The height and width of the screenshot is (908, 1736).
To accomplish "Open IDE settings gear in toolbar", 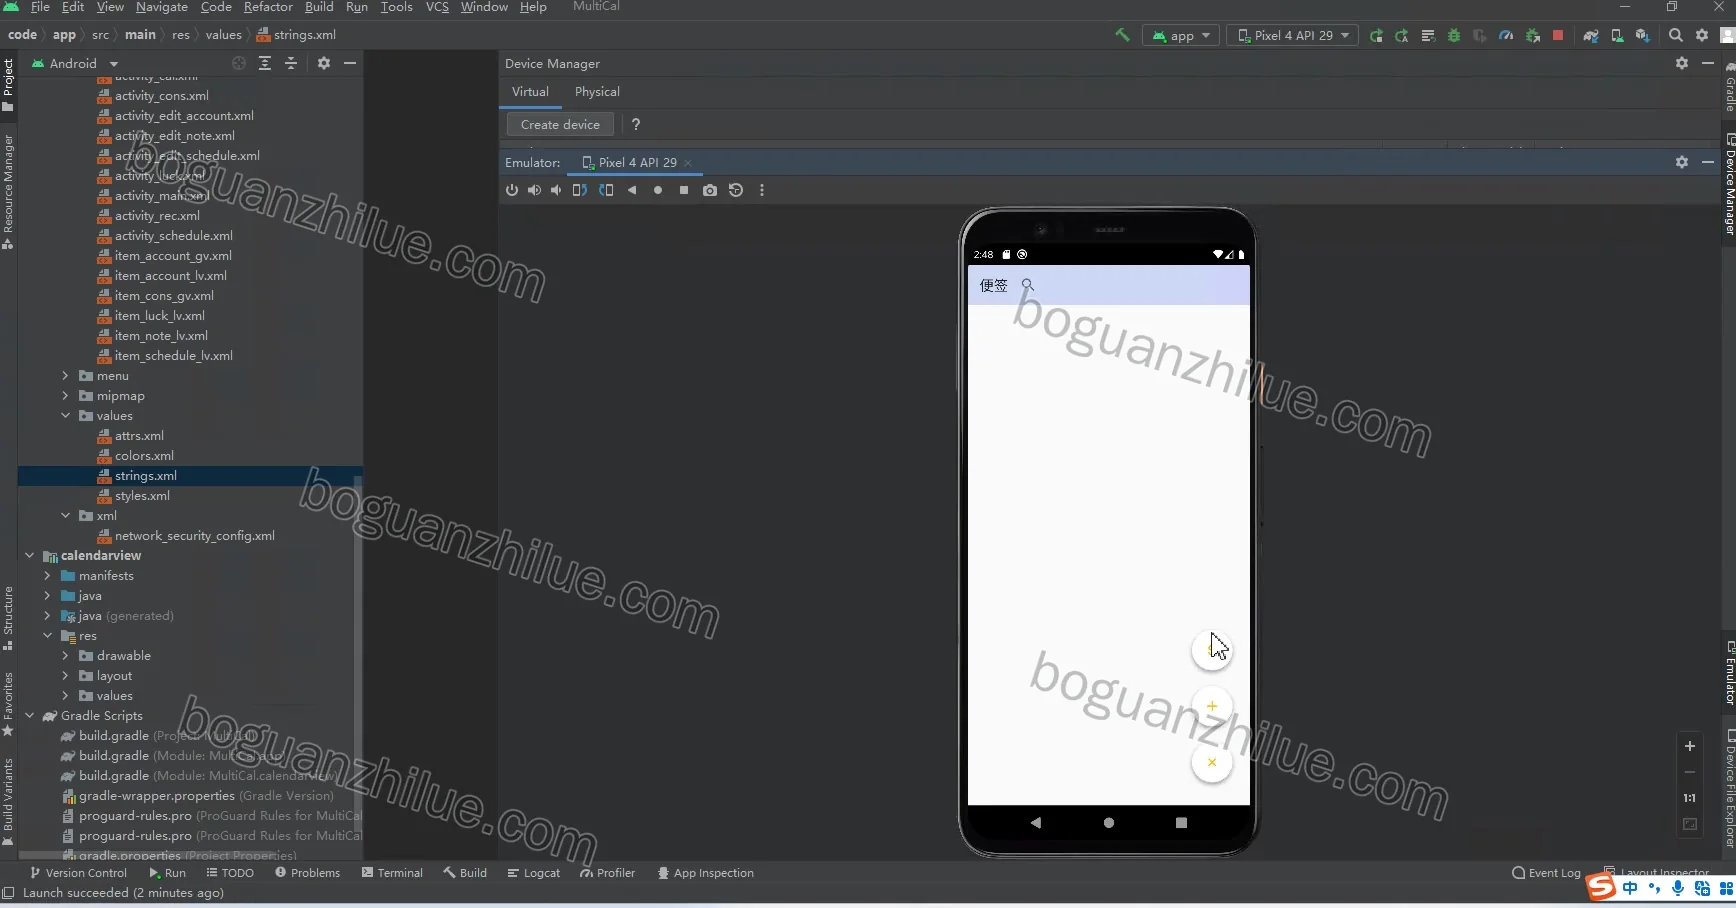I will click(x=1702, y=35).
